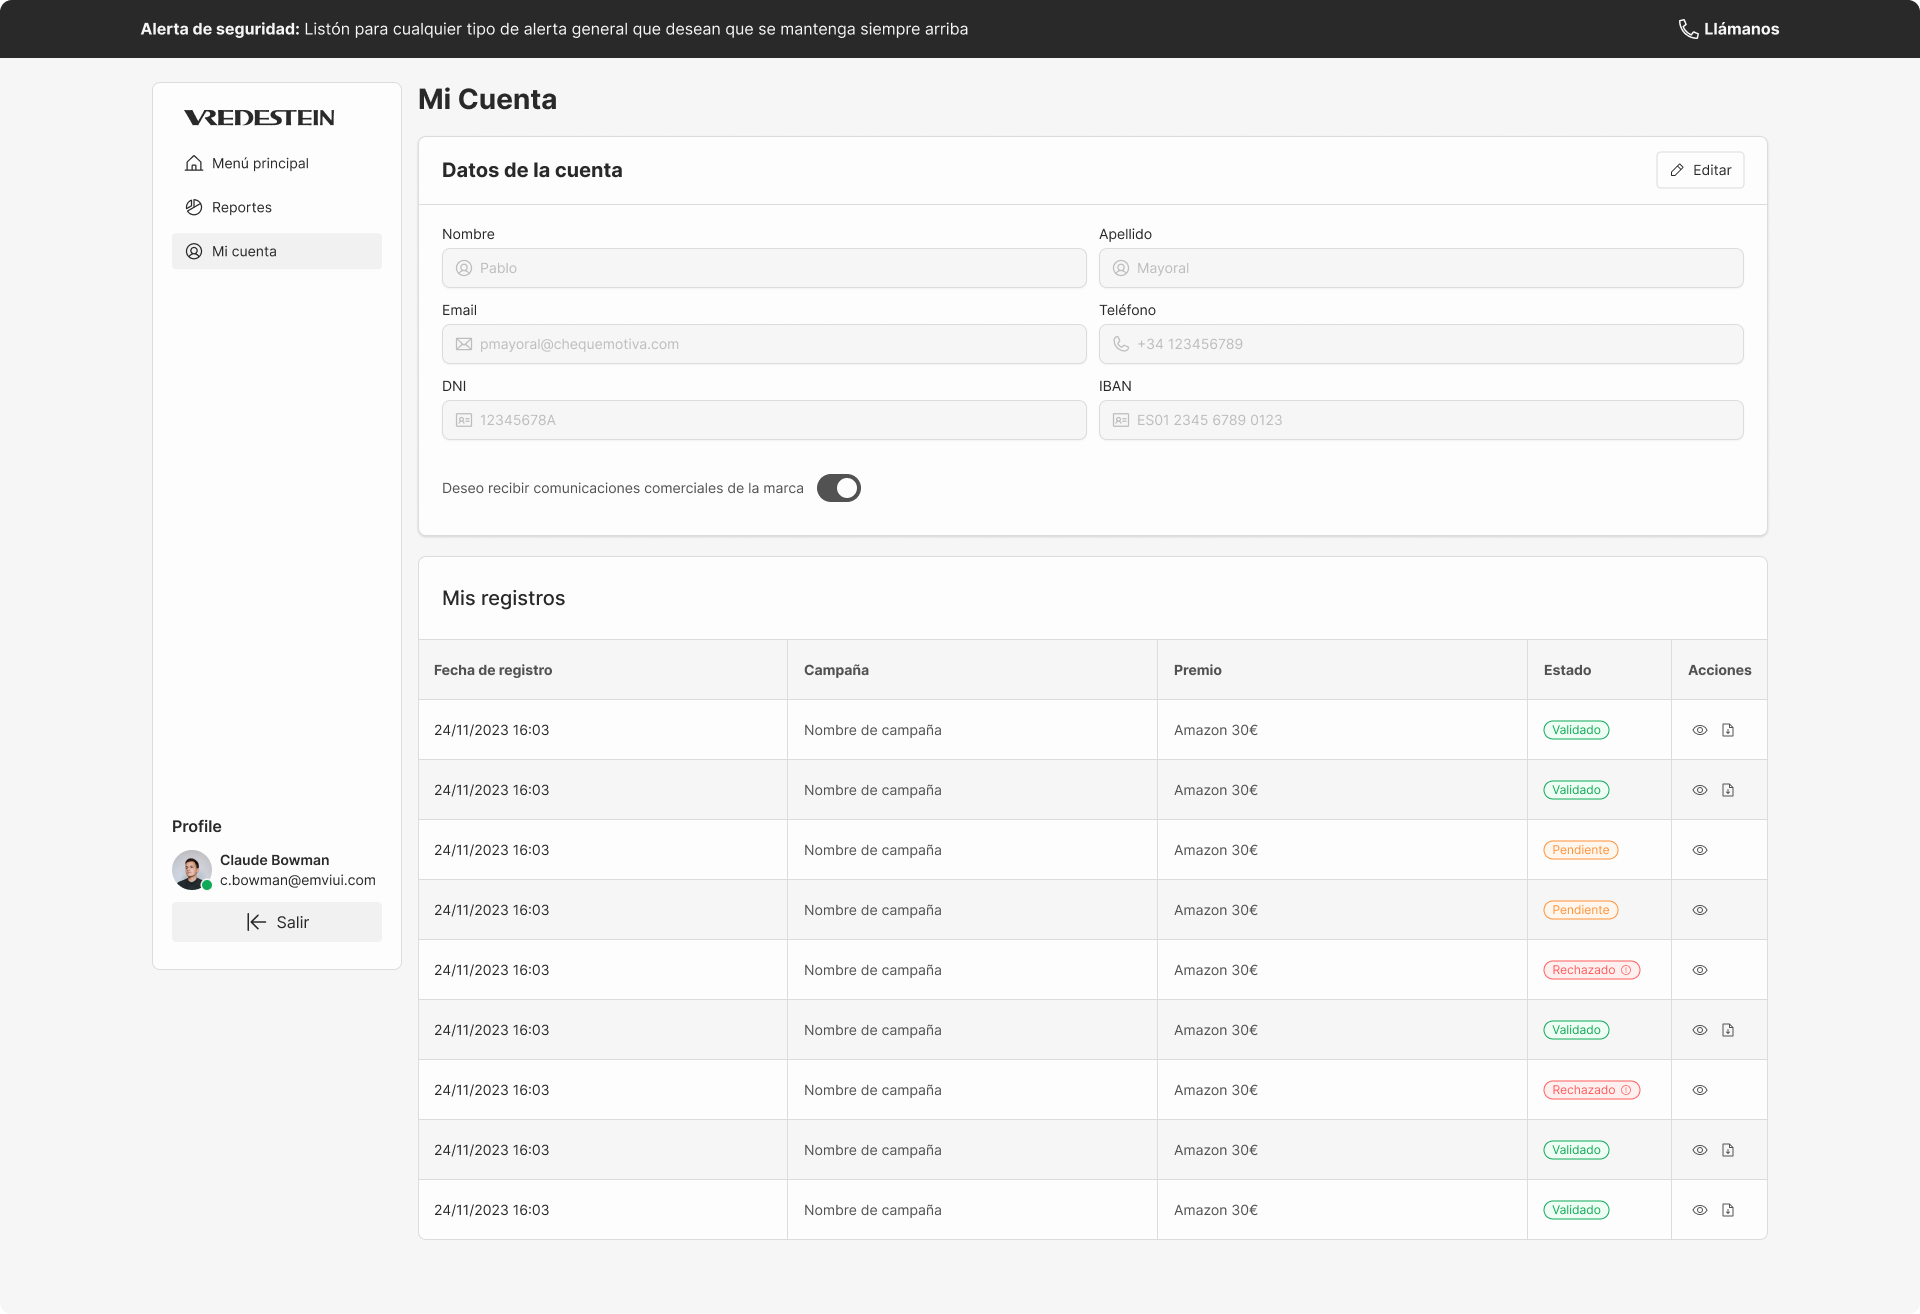
Task: Click the phone icon next to Llámanos
Action: pos(1690,29)
